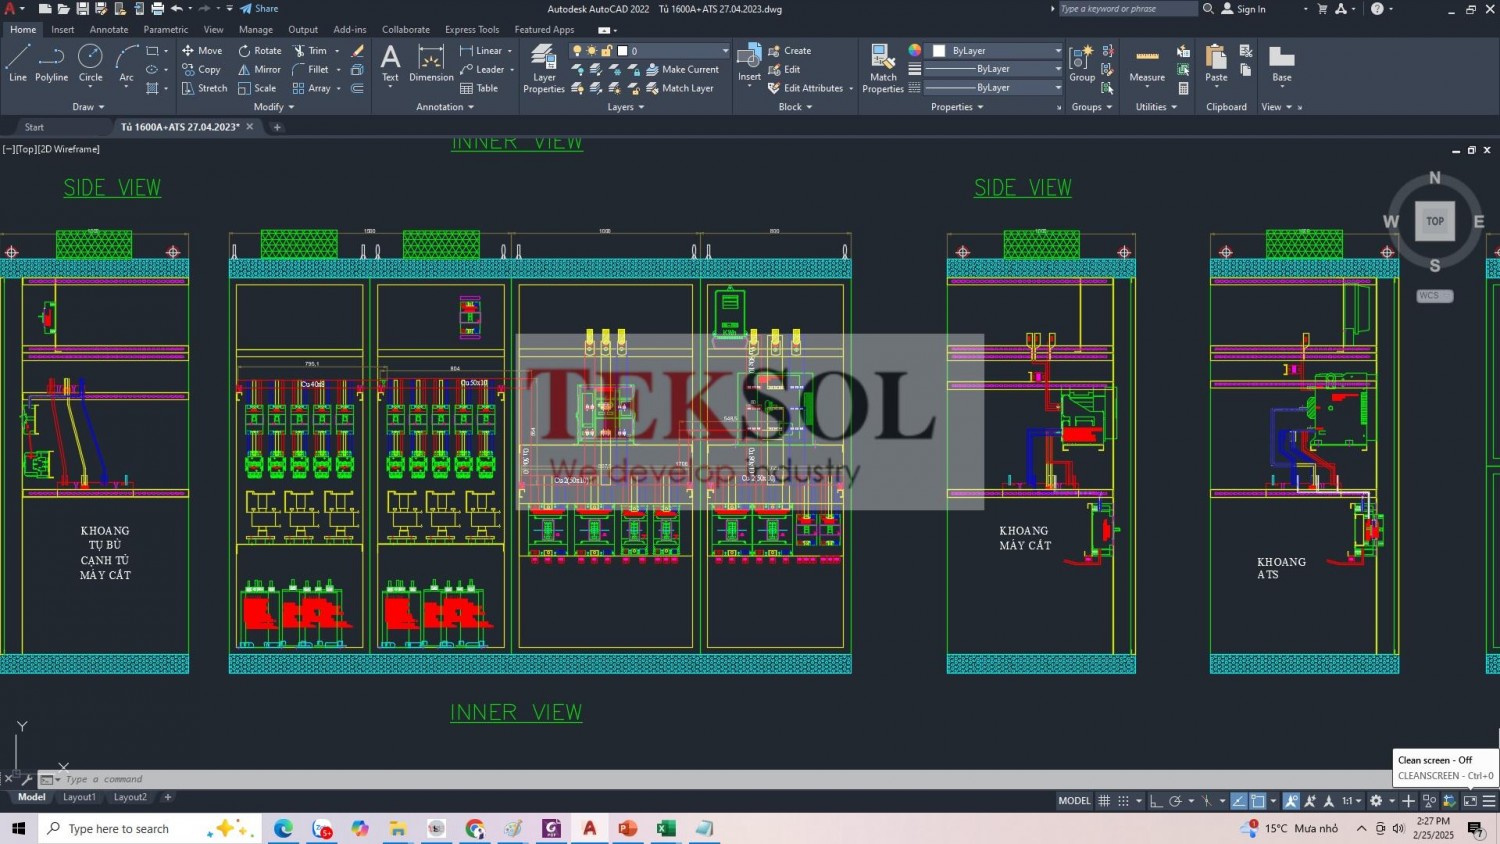Activate the Circle tool
1500x844 pixels.
coord(90,63)
